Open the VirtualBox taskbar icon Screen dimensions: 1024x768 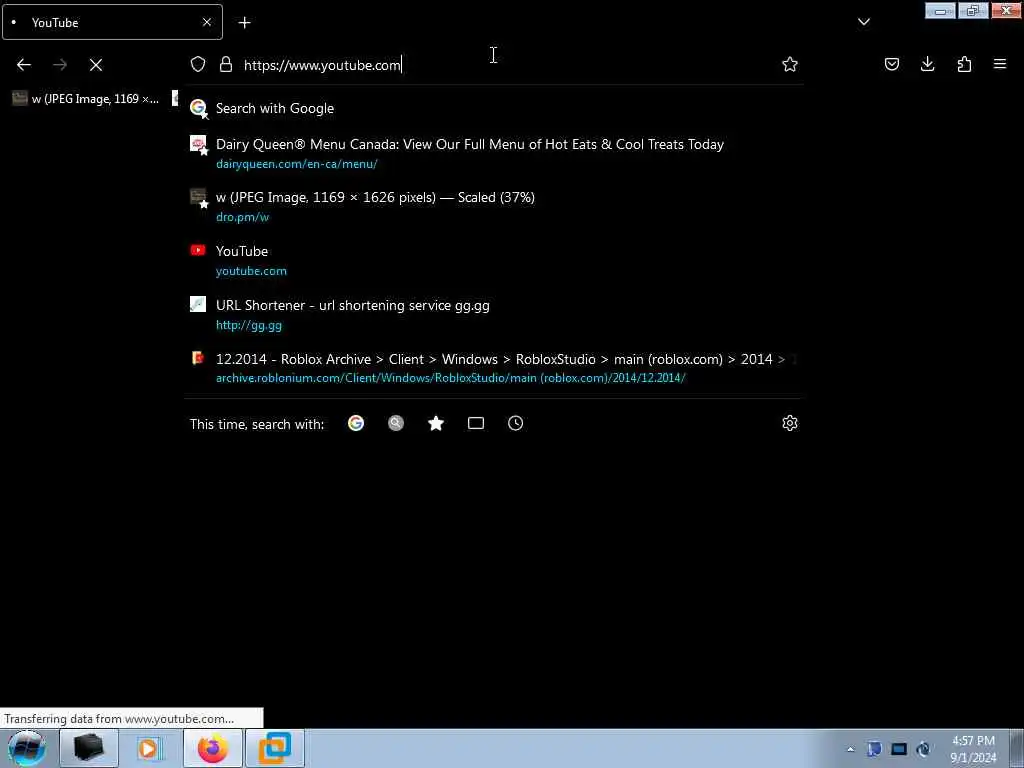275,748
